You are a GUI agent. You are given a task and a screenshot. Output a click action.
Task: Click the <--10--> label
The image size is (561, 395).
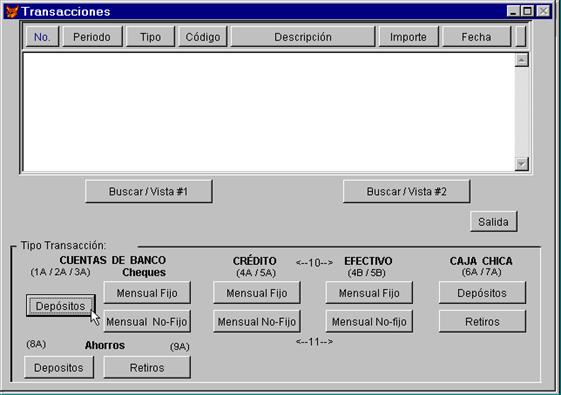point(314,263)
